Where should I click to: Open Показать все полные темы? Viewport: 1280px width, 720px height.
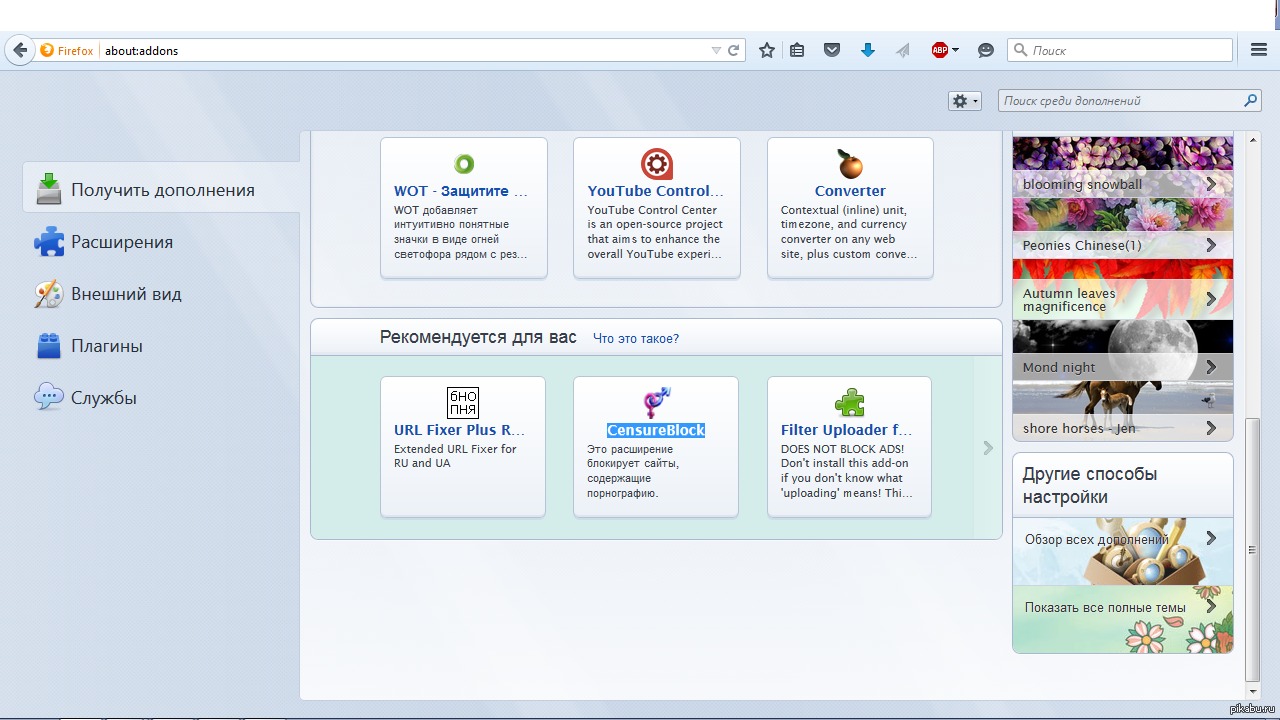click(x=1122, y=619)
